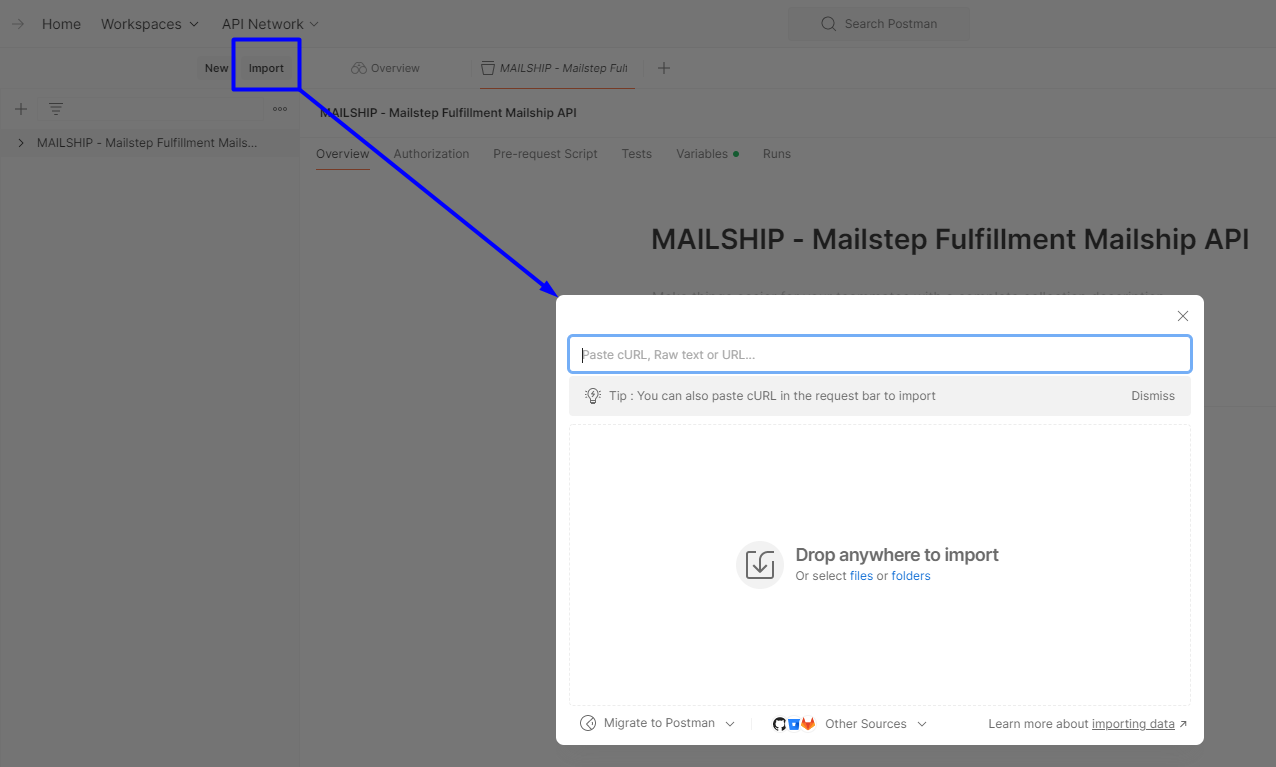Image resolution: width=1276 pixels, height=767 pixels.
Task: Click the Import button
Action: click(x=266, y=68)
